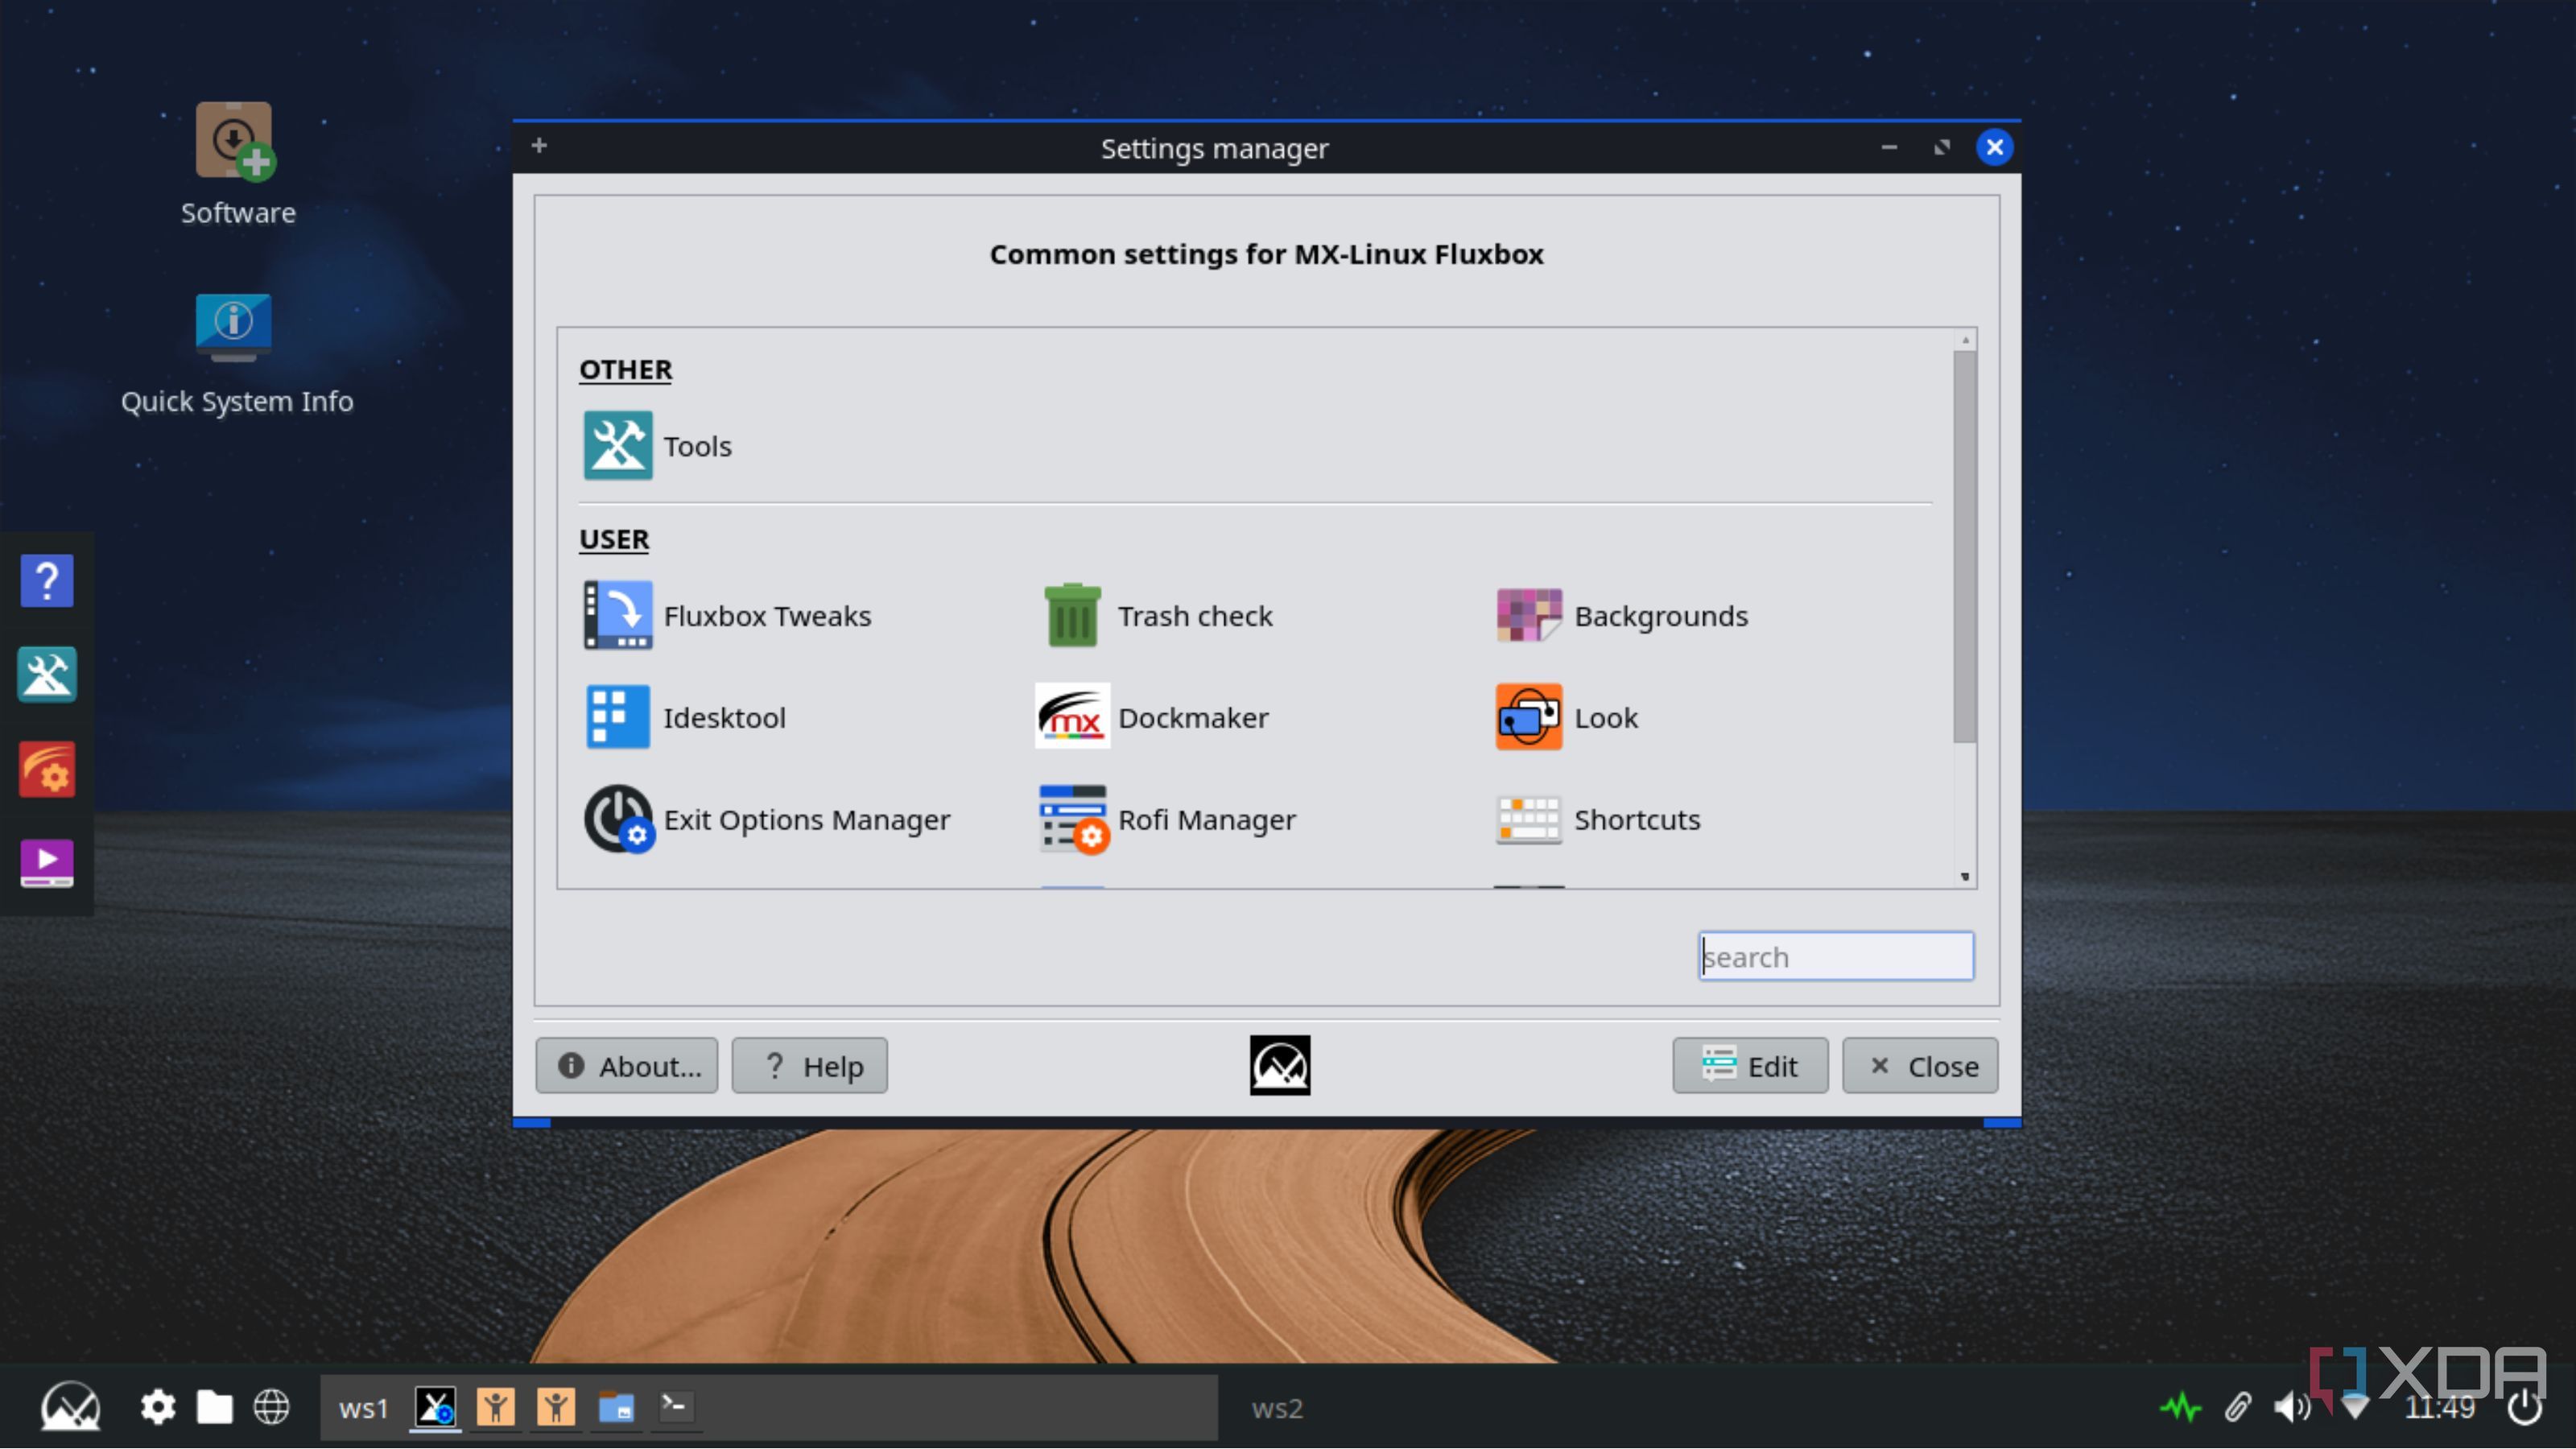Screen dimensions: 2576x1449
Task: Open the purple media player dock icon
Action: tap(47, 863)
